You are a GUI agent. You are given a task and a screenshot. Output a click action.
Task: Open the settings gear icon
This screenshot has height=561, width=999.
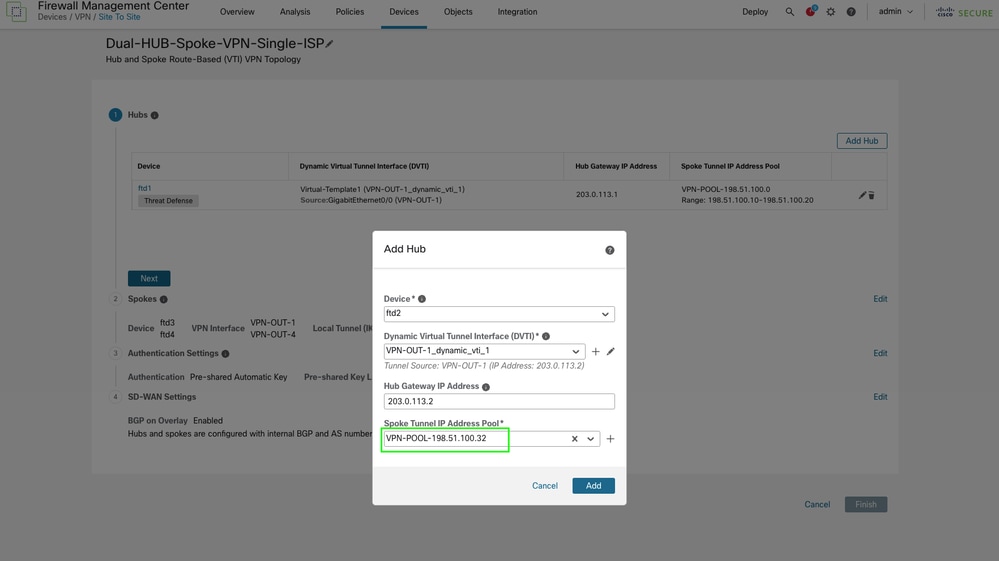[x=831, y=11]
